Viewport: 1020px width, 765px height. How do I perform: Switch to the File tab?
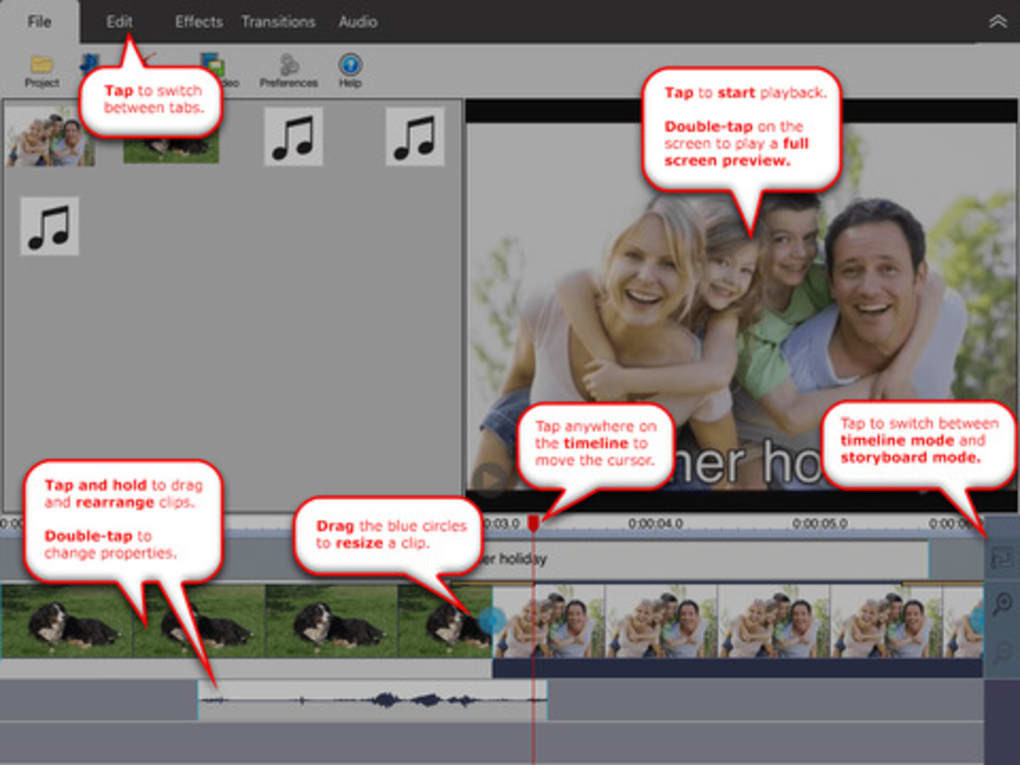pyautogui.click(x=39, y=21)
